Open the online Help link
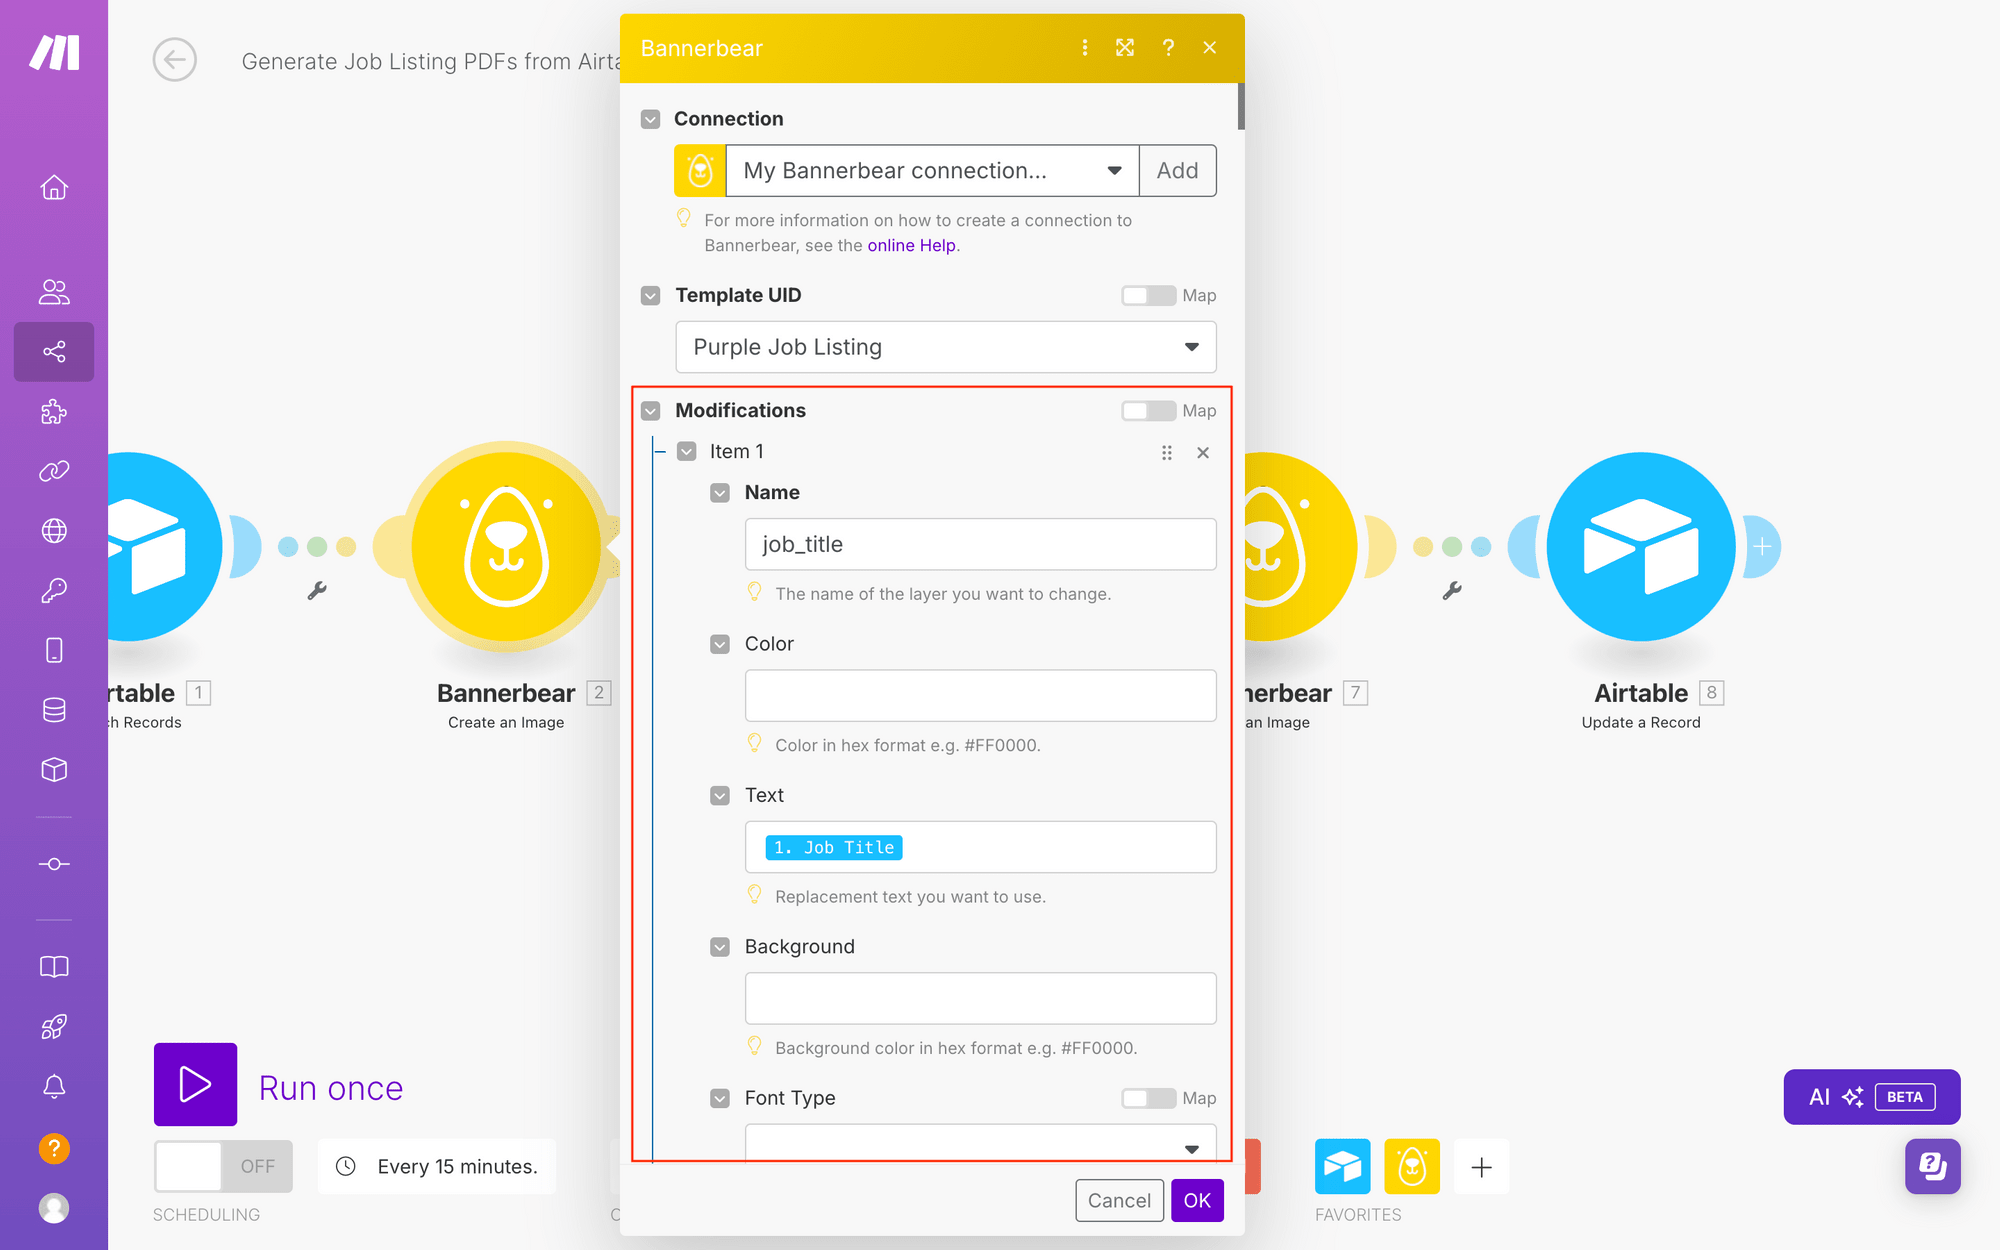 pyautogui.click(x=911, y=246)
